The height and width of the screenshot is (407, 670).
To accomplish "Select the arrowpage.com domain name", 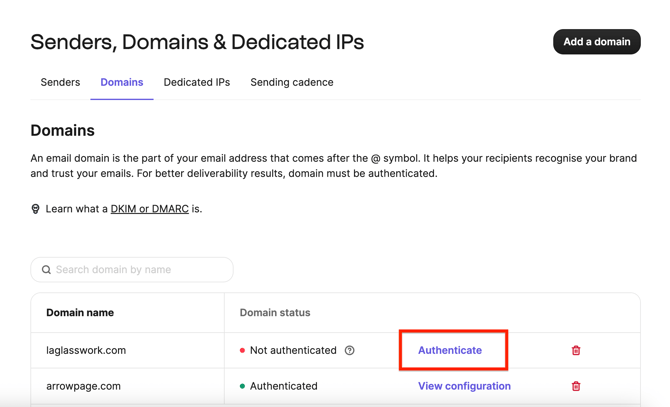I will 83,386.
